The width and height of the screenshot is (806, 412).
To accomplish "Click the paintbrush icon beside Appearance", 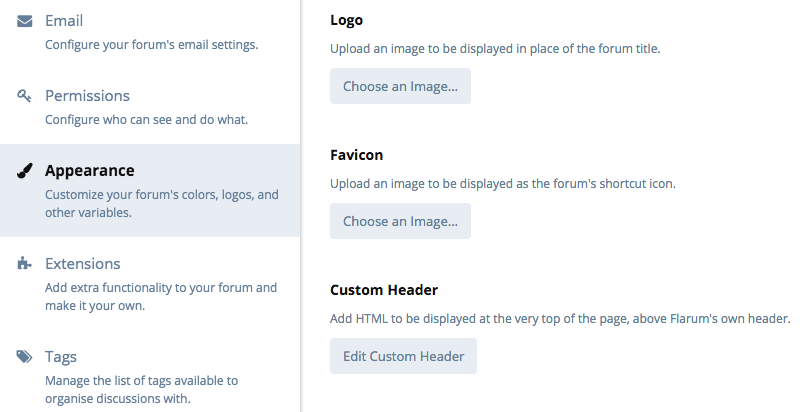I will [25, 171].
